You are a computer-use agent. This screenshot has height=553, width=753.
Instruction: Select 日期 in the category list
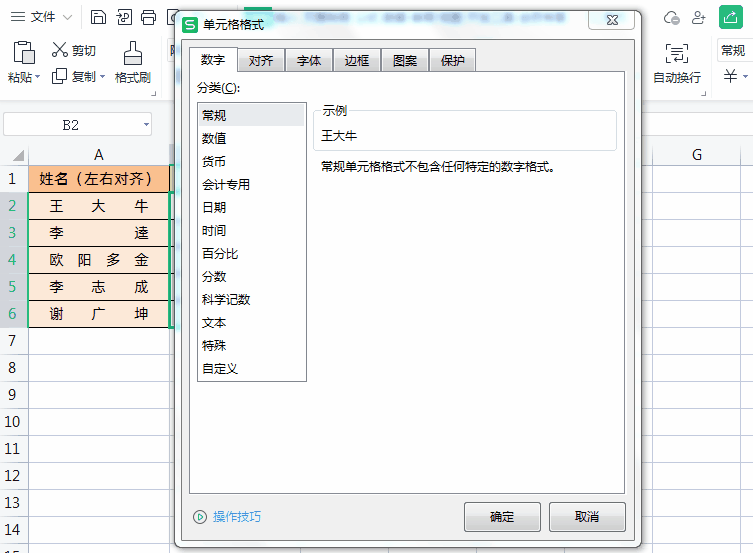(x=251, y=207)
